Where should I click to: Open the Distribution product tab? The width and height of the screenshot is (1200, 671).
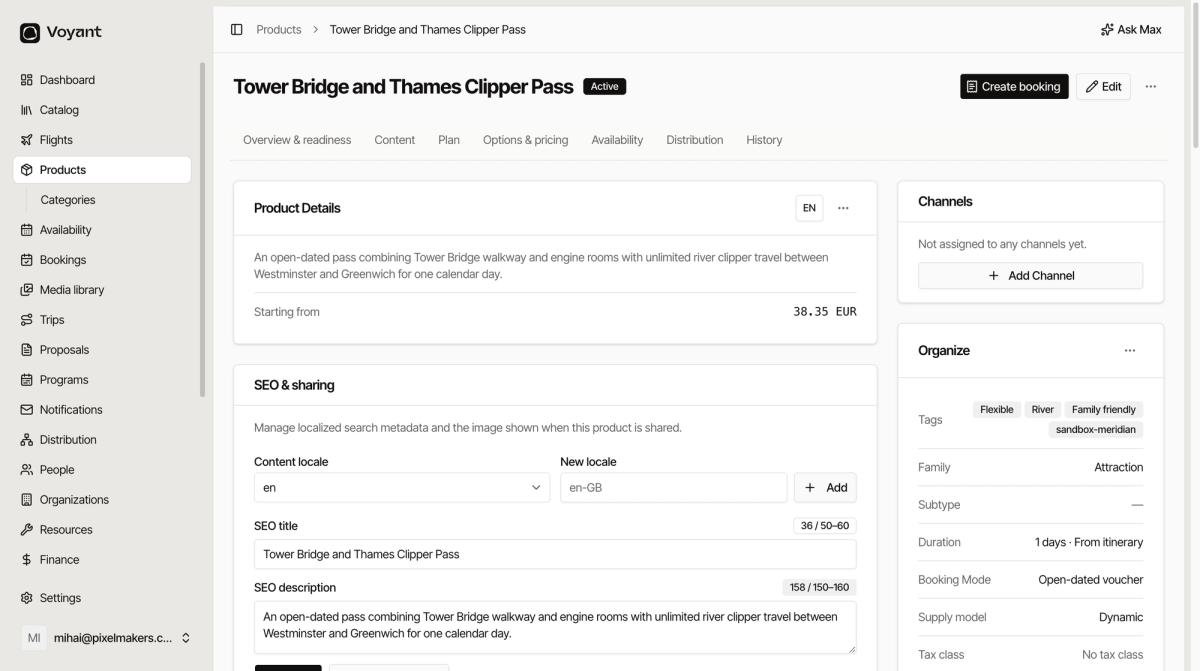click(695, 140)
